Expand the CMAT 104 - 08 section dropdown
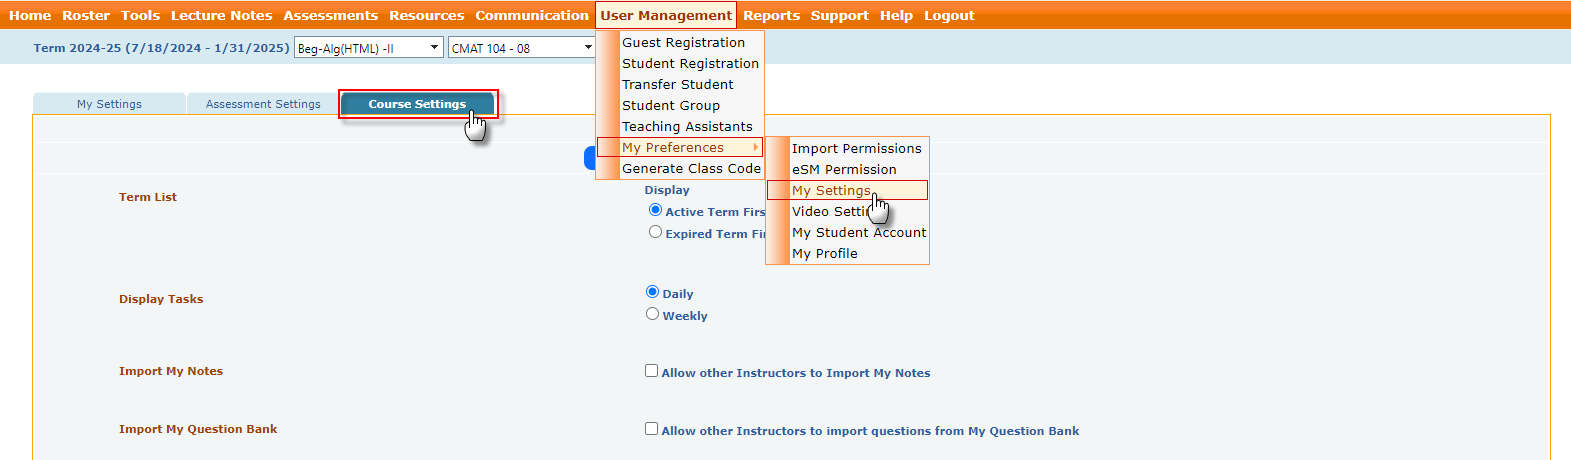Screen dimensions: 1571x460 coord(522,48)
